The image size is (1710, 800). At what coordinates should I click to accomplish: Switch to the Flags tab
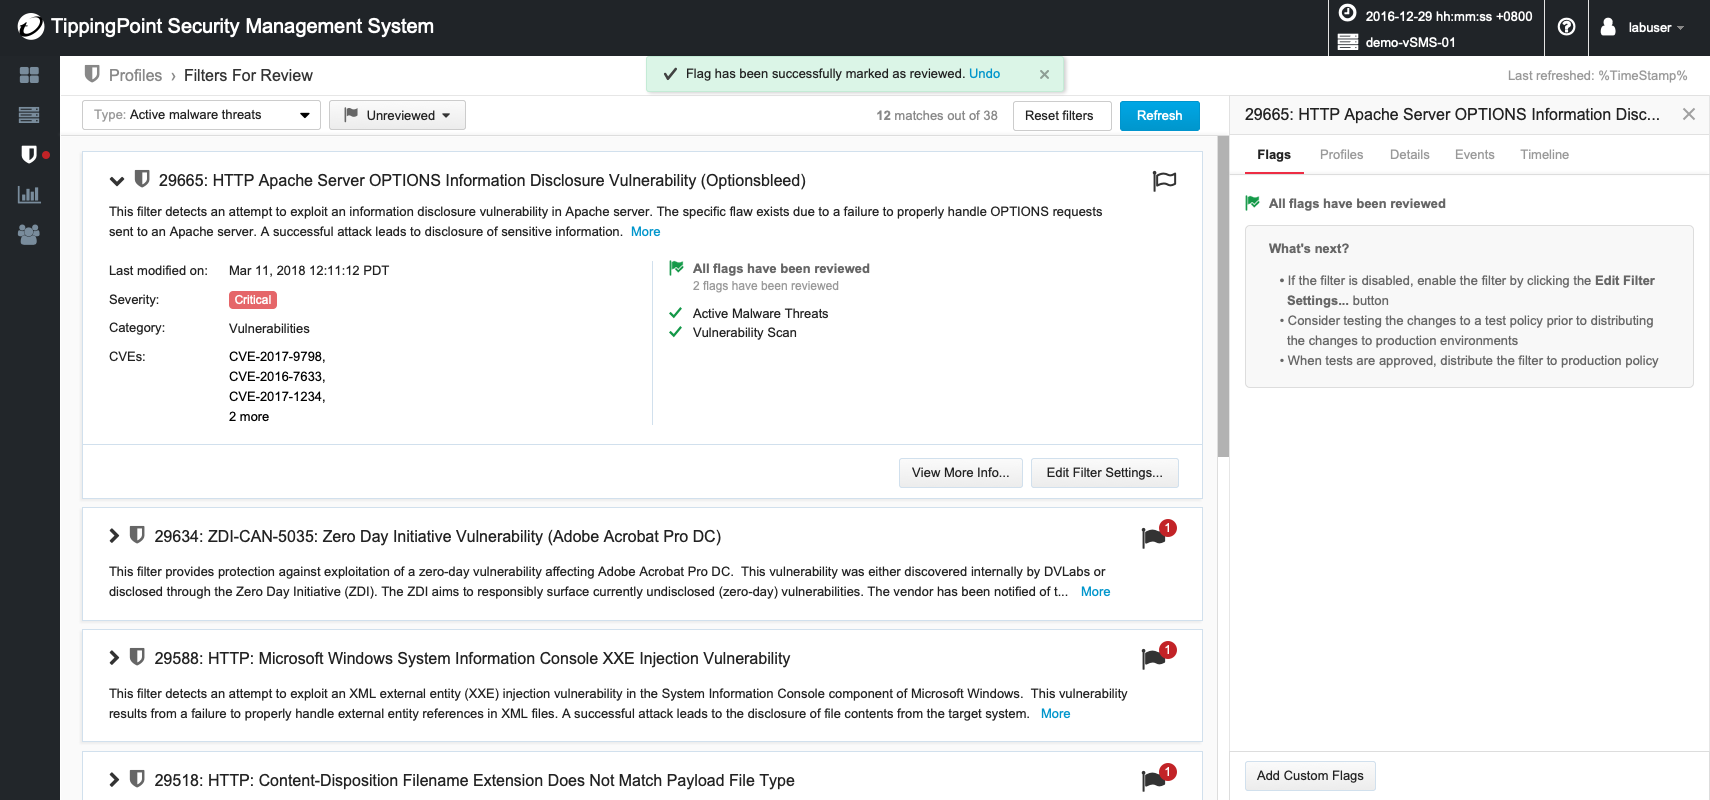pyautogui.click(x=1274, y=155)
